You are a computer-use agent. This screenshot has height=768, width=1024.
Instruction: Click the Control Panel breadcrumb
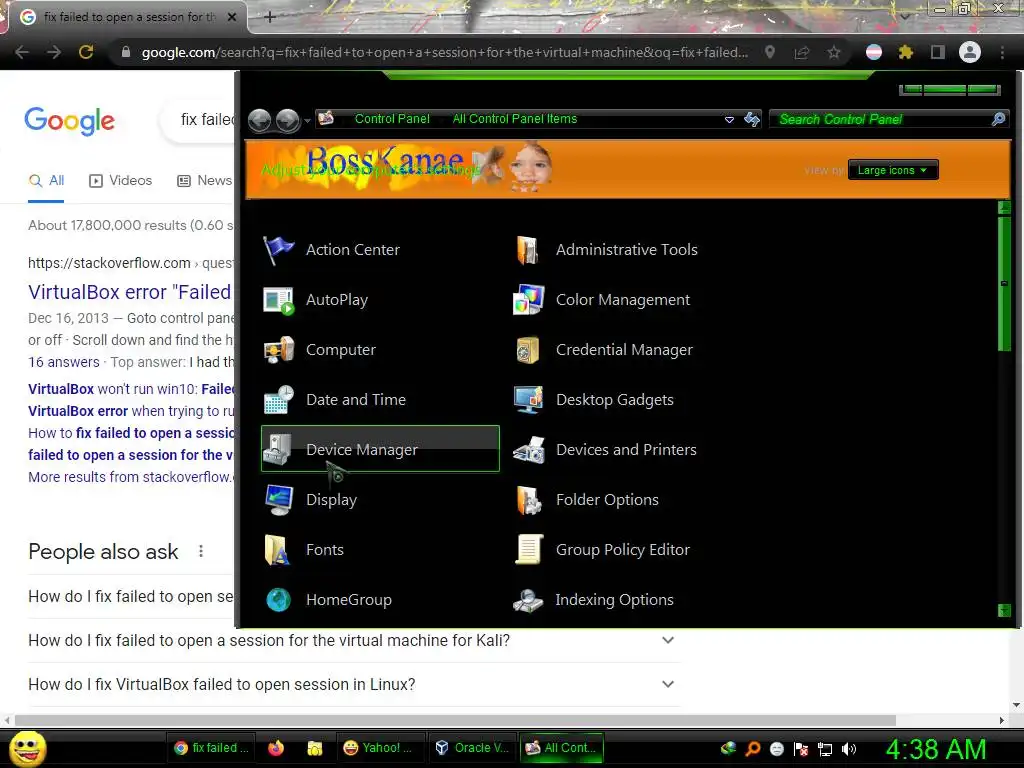click(x=392, y=119)
